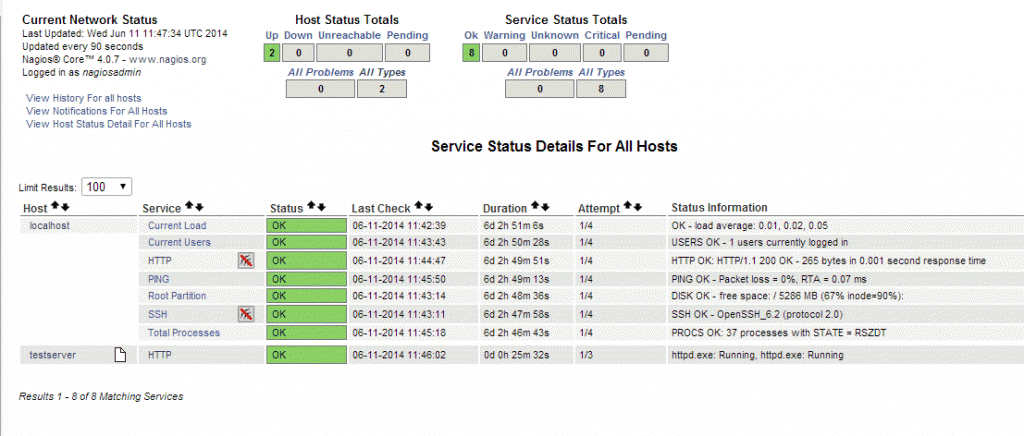This screenshot has width=1024, height=436.
Task: Open www.nagios.org link
Action: tap(168, 59)
